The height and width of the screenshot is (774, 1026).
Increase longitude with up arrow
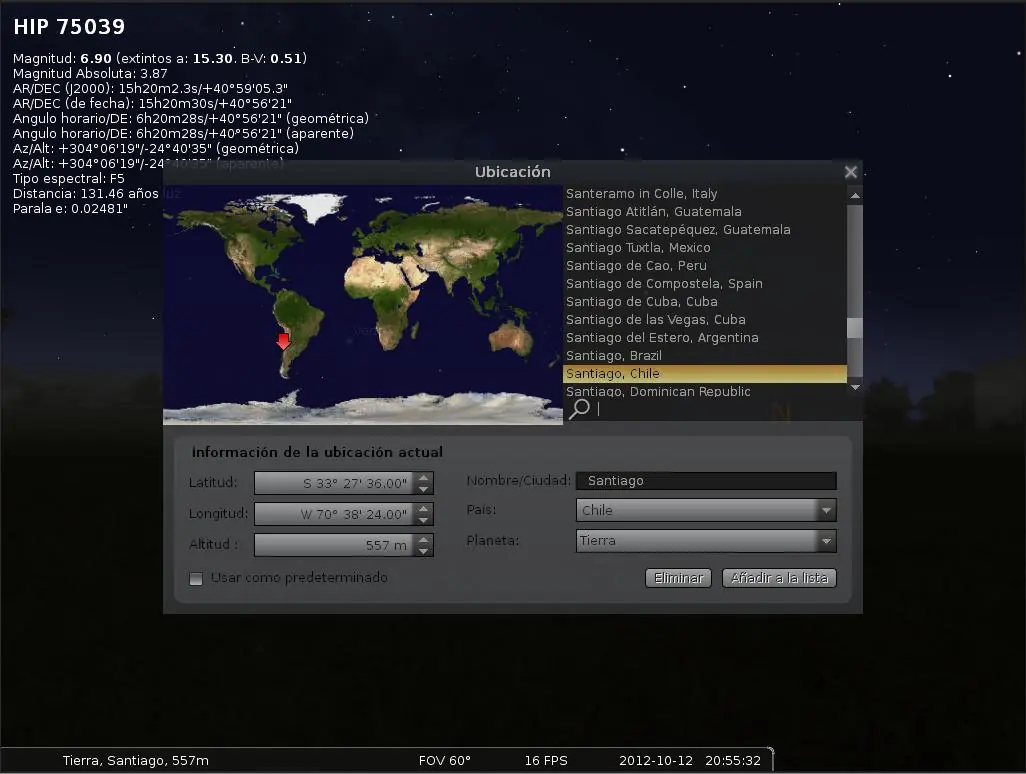423,508
